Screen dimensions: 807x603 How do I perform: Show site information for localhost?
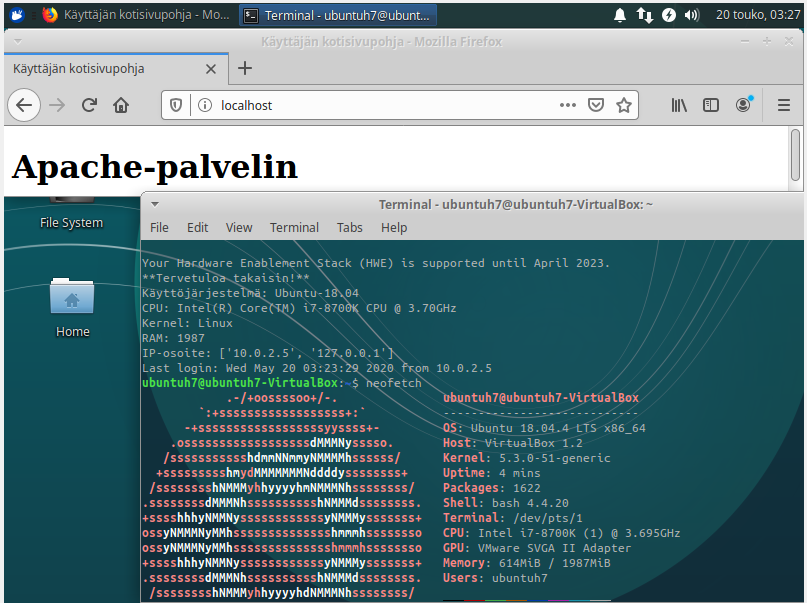tap(203, 105)
